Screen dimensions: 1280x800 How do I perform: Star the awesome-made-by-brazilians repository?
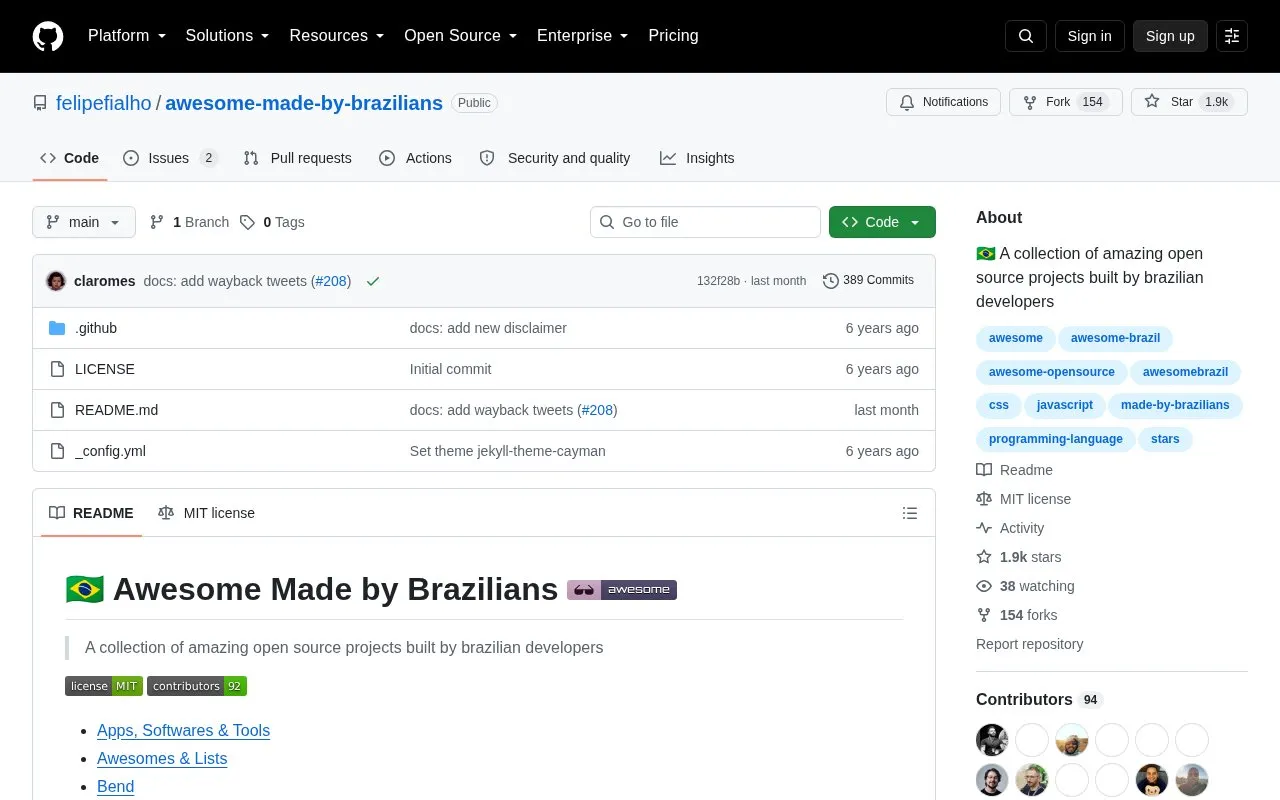1189,102
